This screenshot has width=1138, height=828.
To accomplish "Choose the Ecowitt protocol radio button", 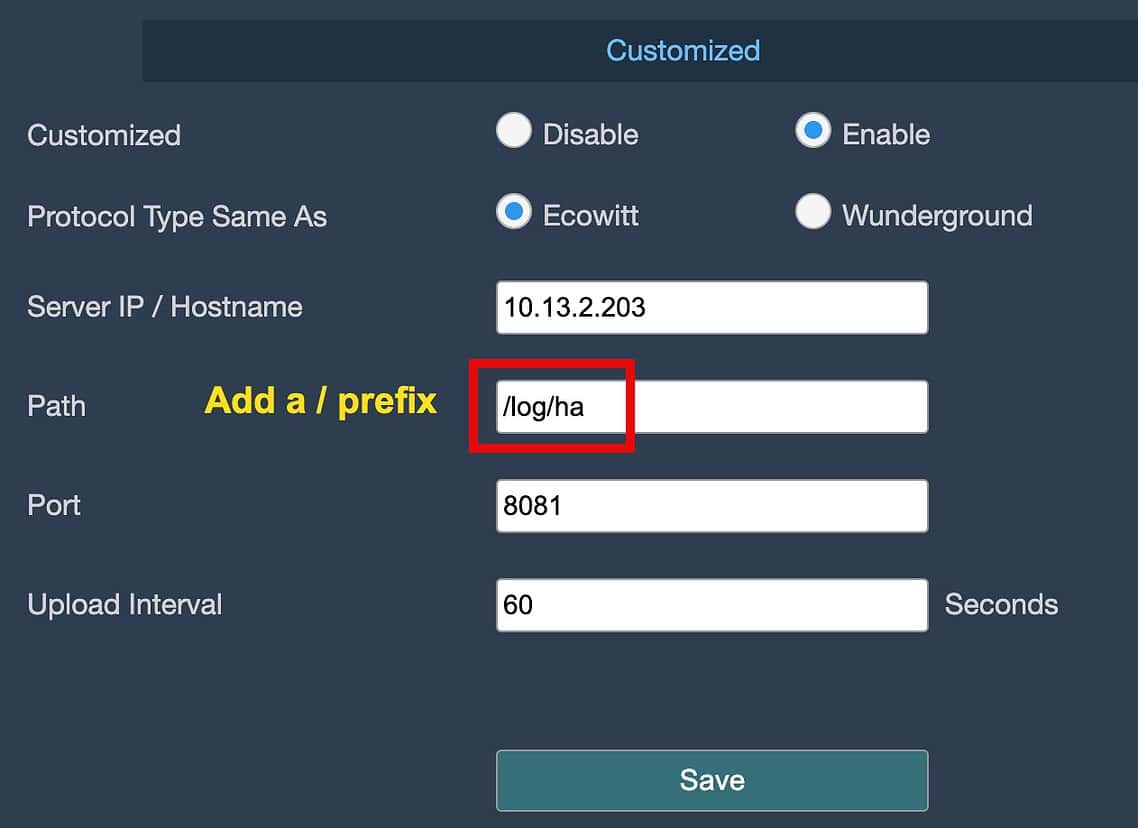I will point(513,212).
